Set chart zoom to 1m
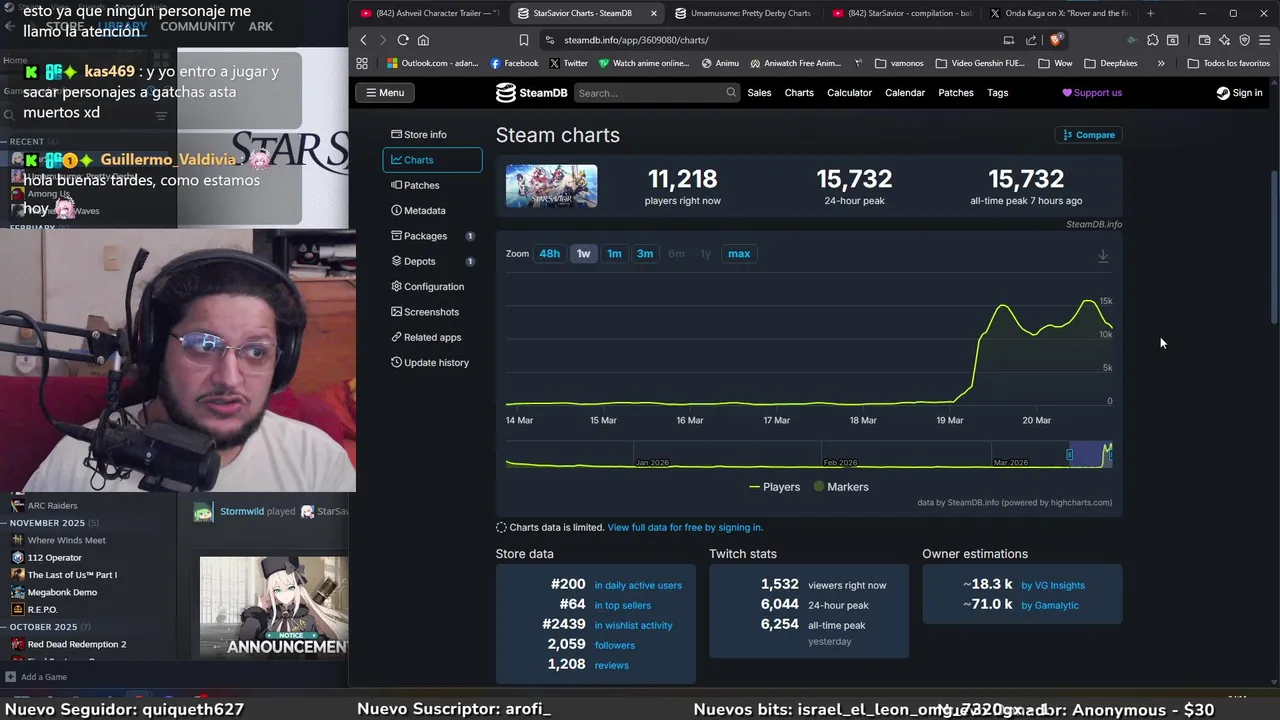The width and height of the screenshot is (1280, 720). point(614,254)
